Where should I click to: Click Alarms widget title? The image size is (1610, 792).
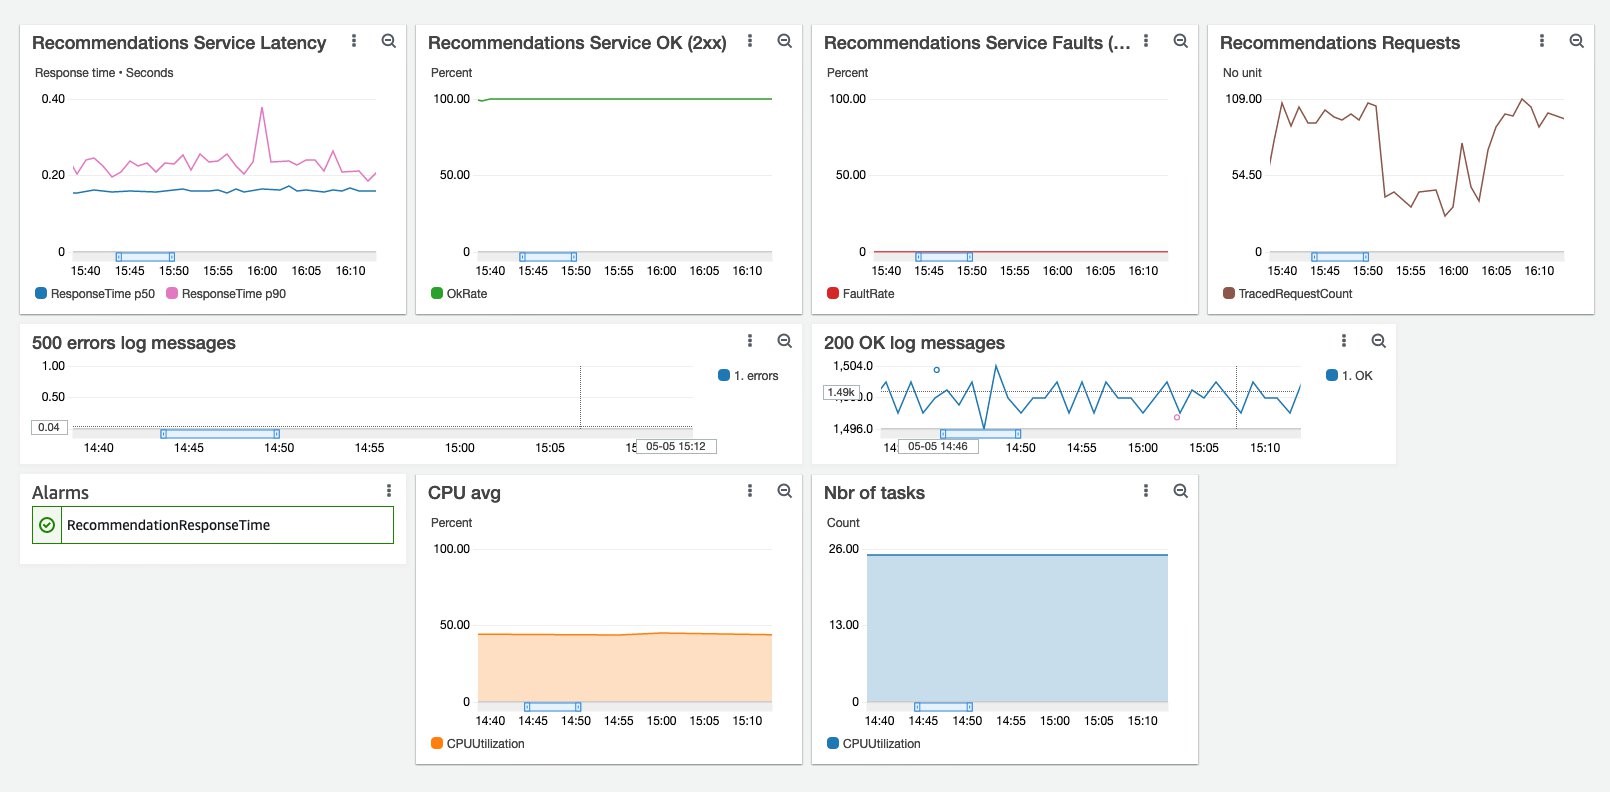(60, 493)
